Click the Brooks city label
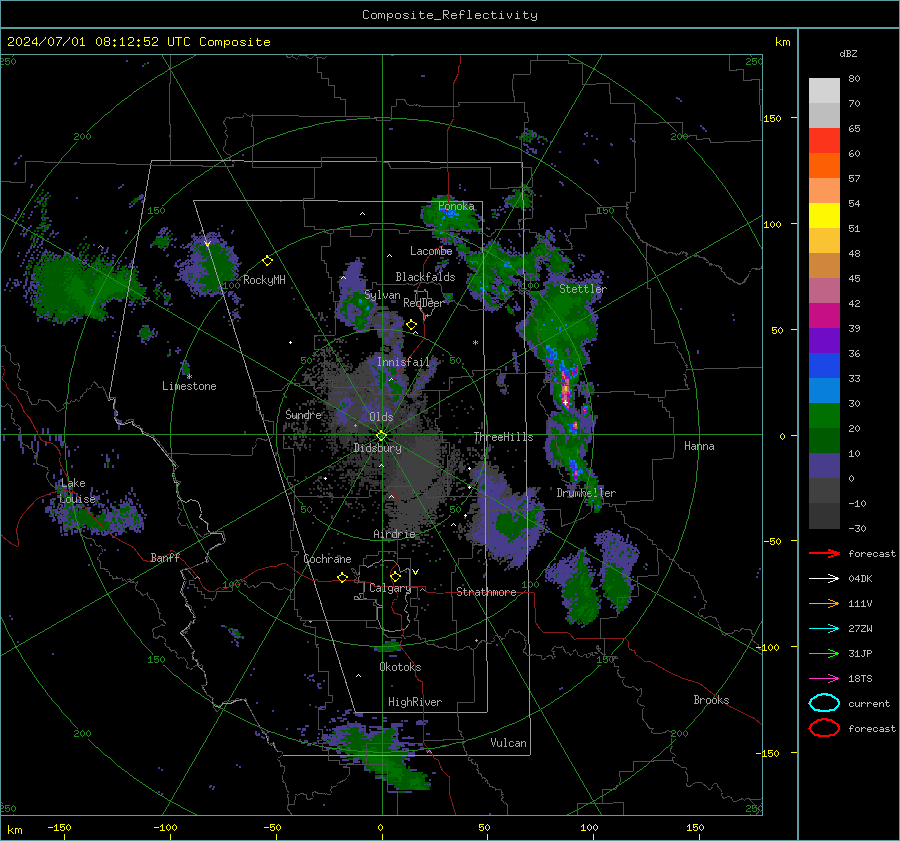Image resolution: width=900 pixels, height=841 pixels. click(x=711, y=700)
